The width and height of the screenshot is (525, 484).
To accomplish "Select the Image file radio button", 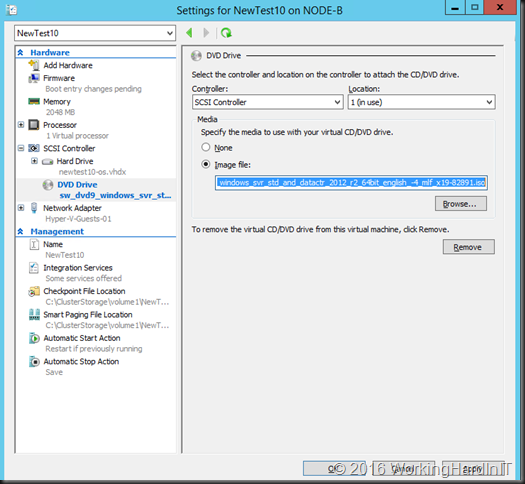I will point(206,164).
